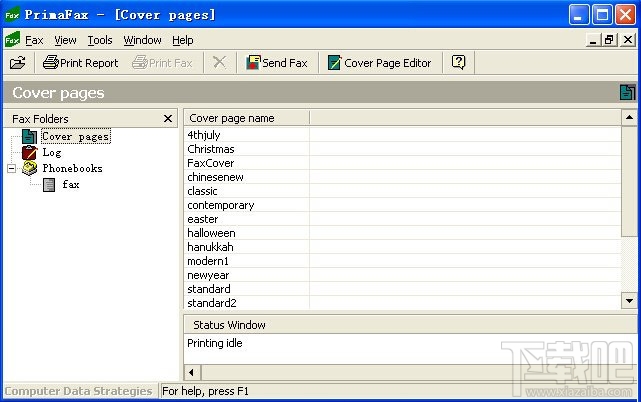
Task: Select the classic cover page
Action: click(202, 191)
